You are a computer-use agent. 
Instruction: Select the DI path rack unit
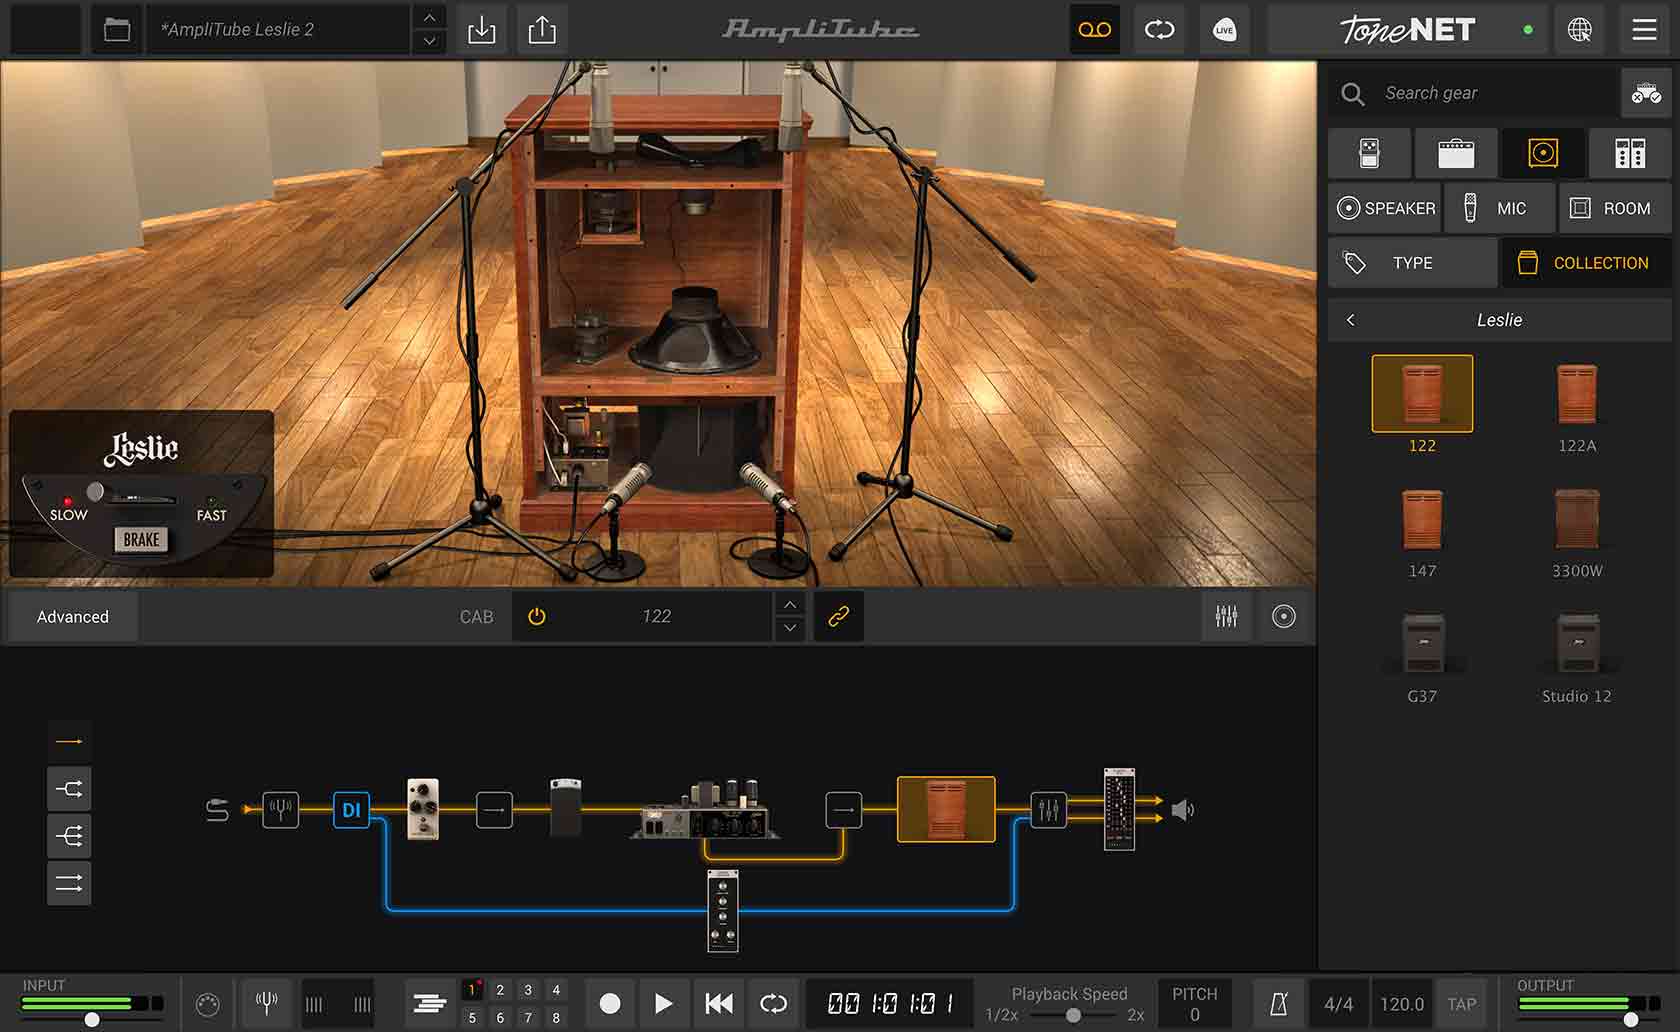click(723, 911)
